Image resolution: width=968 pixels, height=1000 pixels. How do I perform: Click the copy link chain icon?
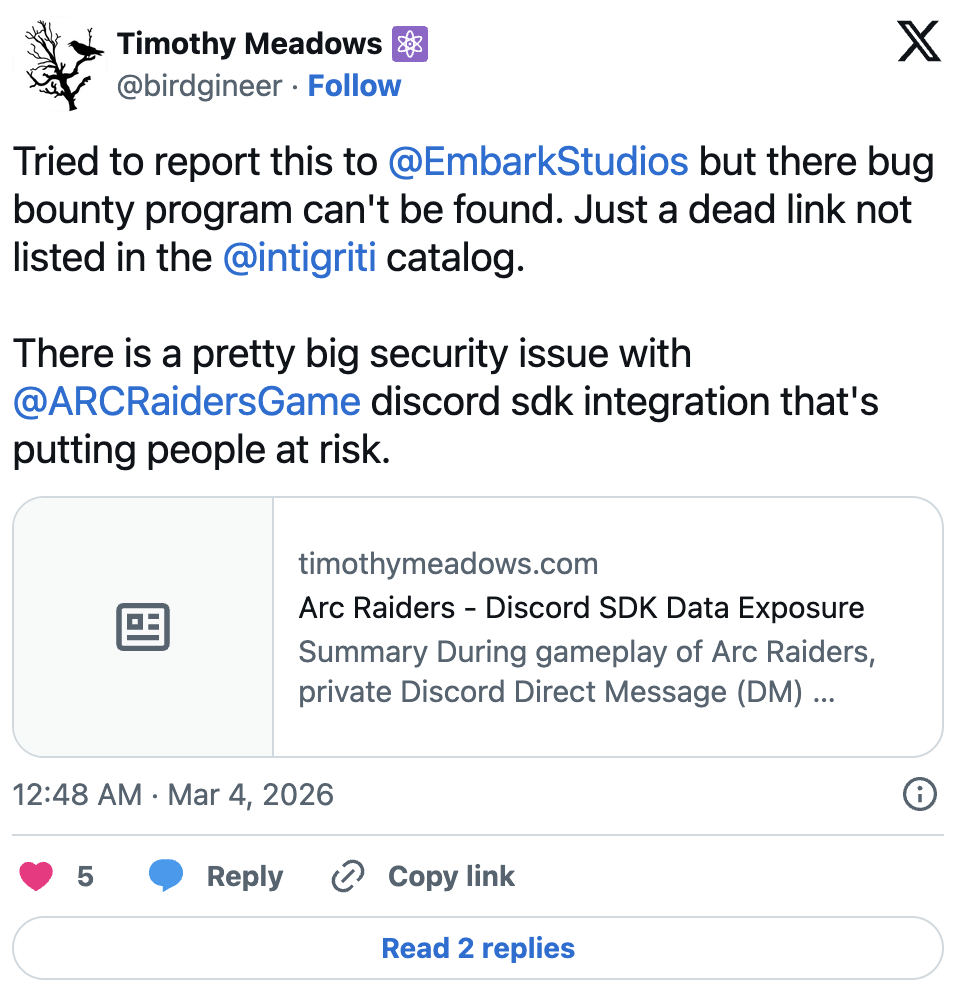(347, 877)
